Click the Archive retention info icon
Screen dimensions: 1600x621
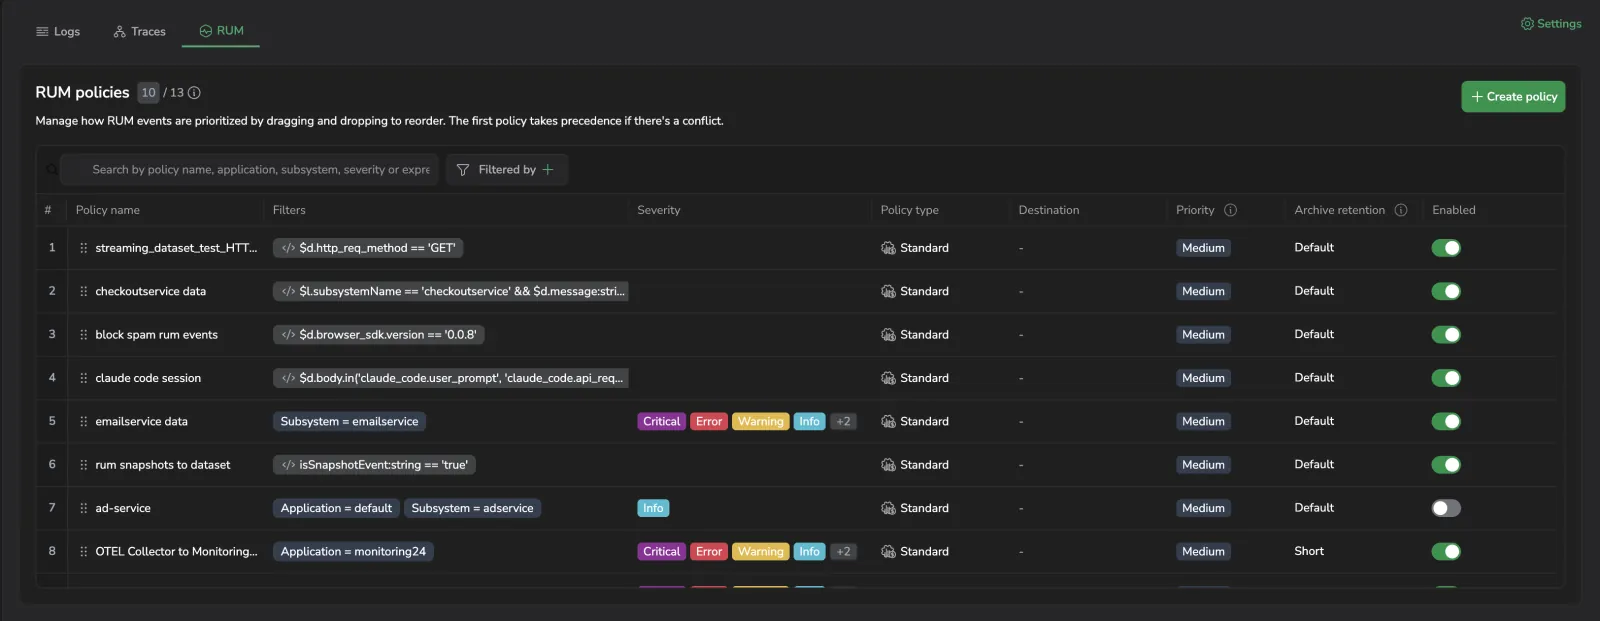click(1401, 210)
